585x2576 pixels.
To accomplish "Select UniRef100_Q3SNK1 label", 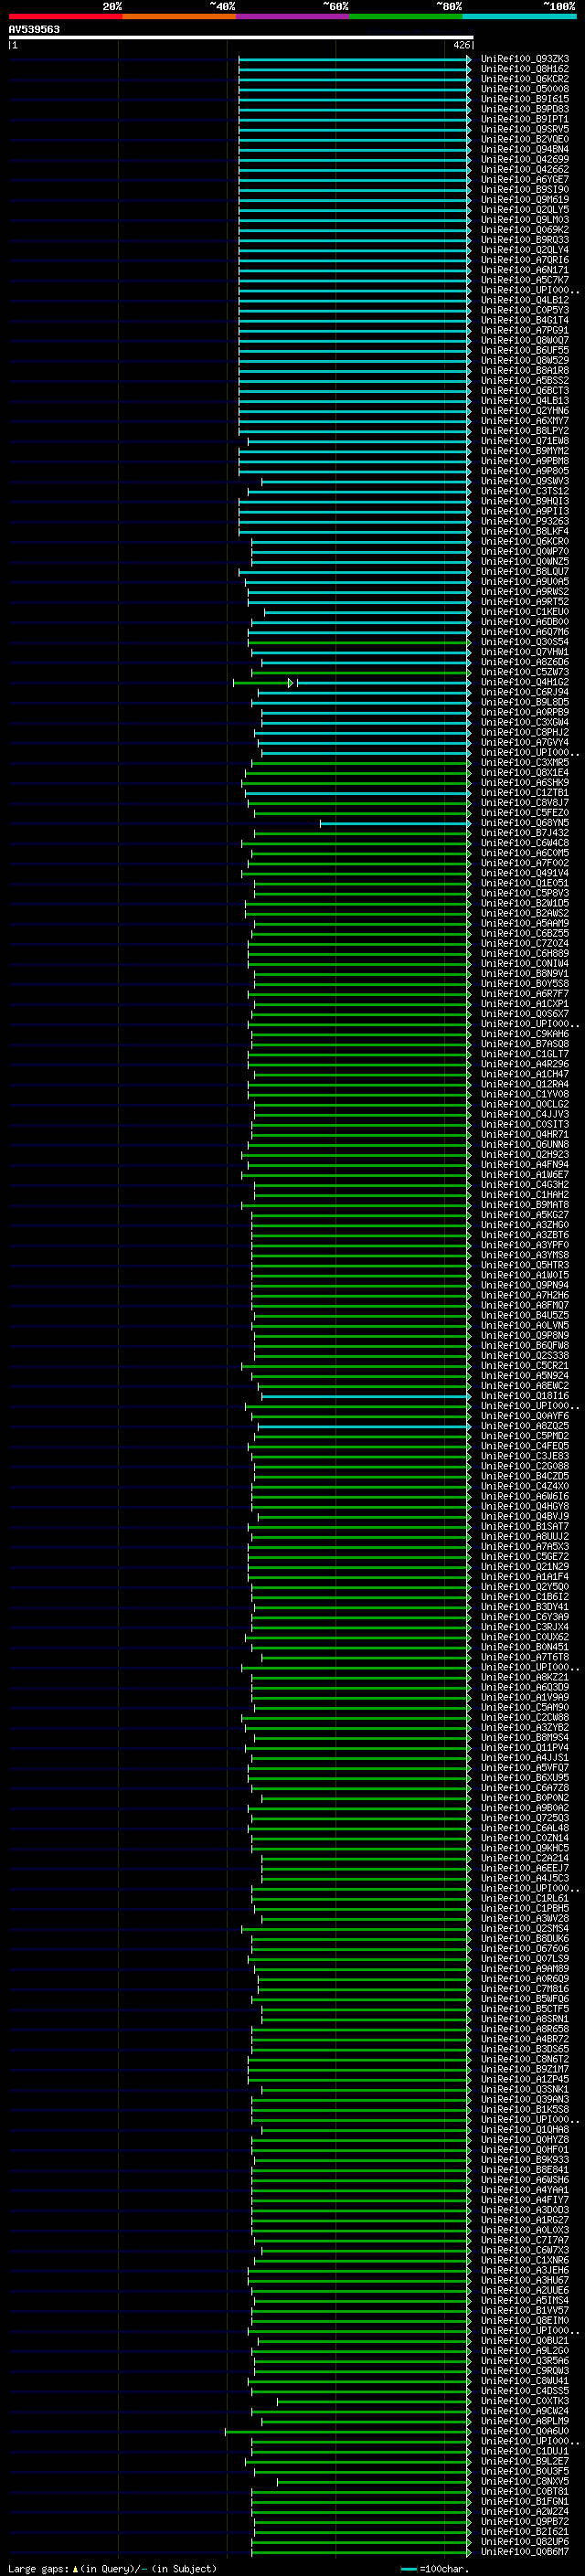I will click(525, 2089).
